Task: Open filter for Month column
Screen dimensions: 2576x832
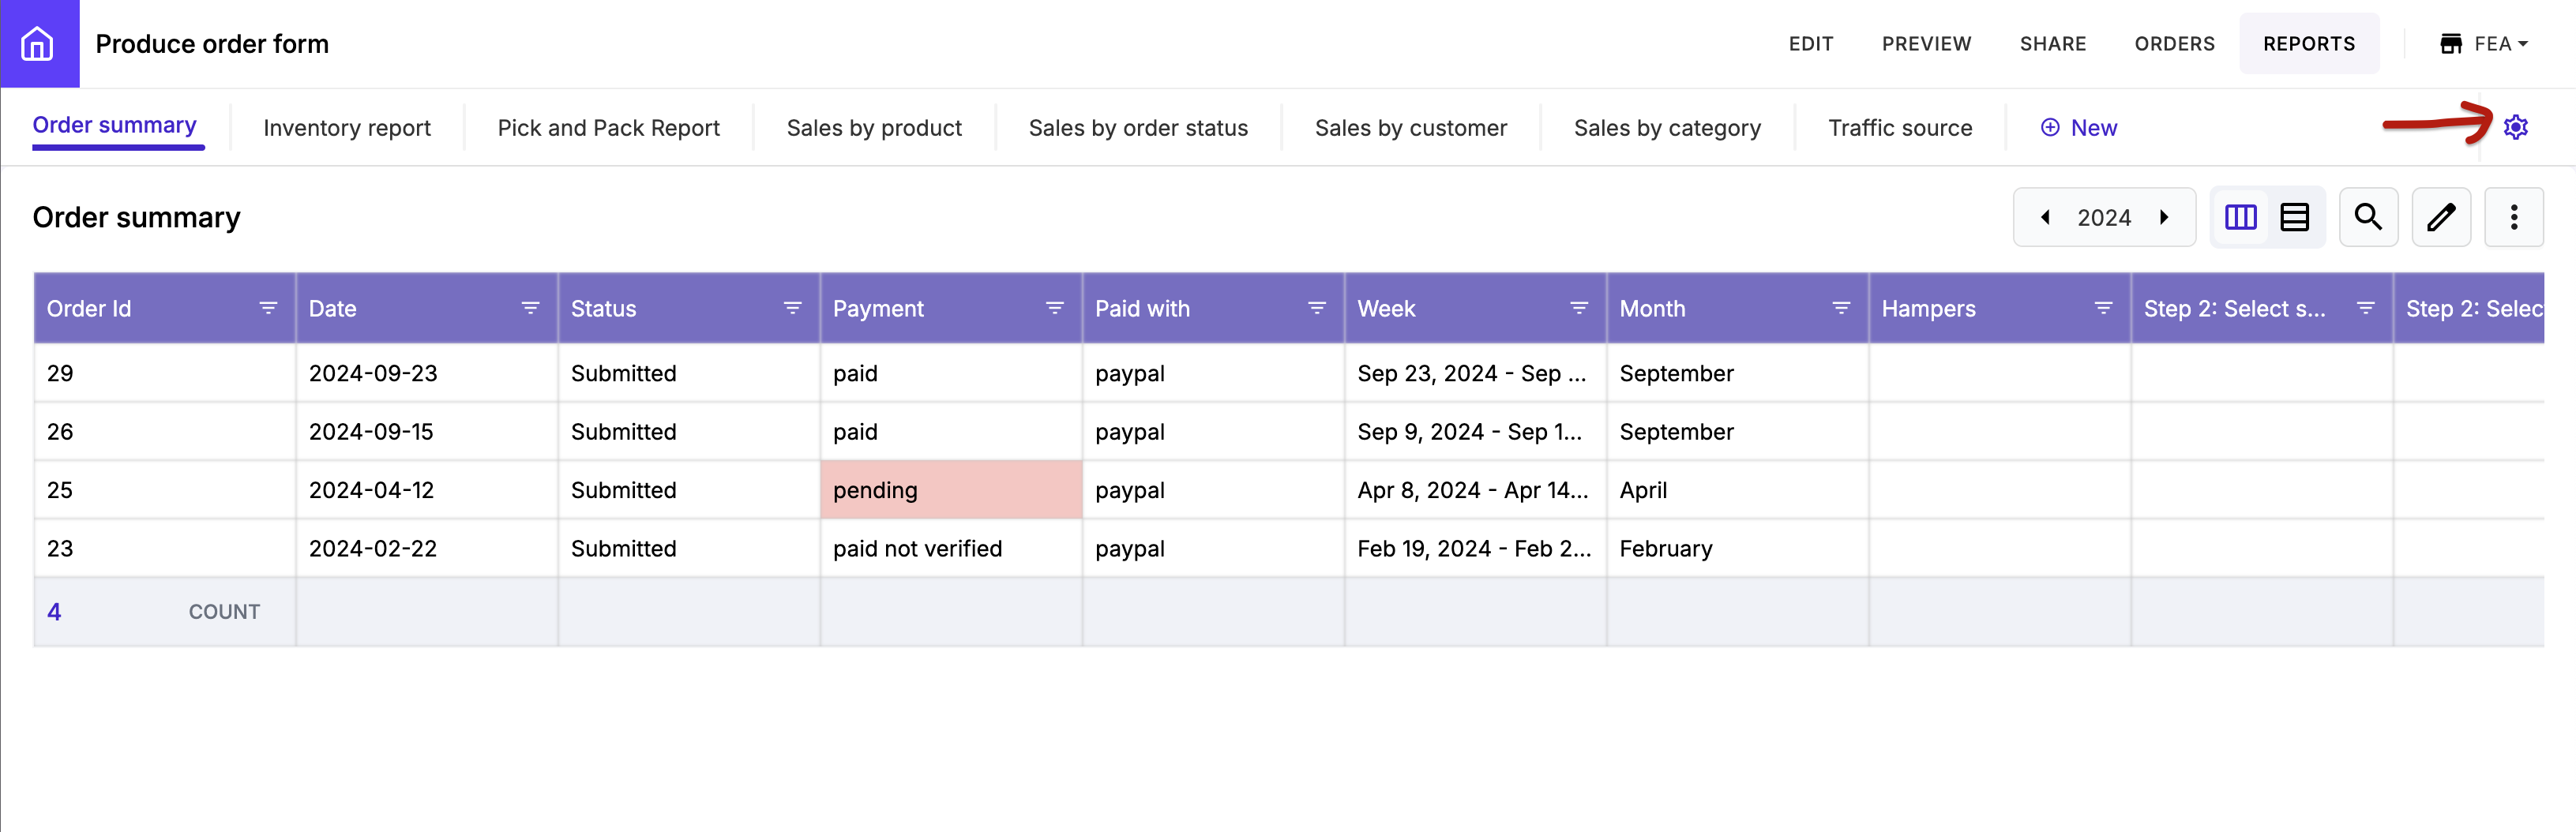Action: [1840, 308]
